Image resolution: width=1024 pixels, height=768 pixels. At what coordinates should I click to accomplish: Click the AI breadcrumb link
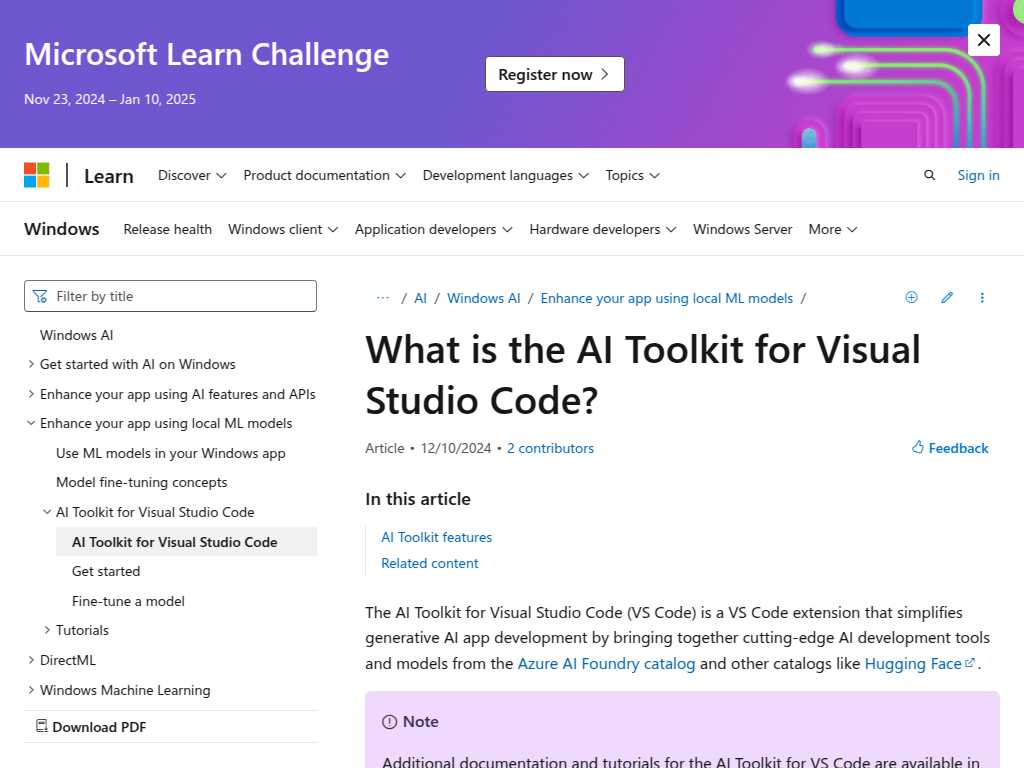coord(420,298)
